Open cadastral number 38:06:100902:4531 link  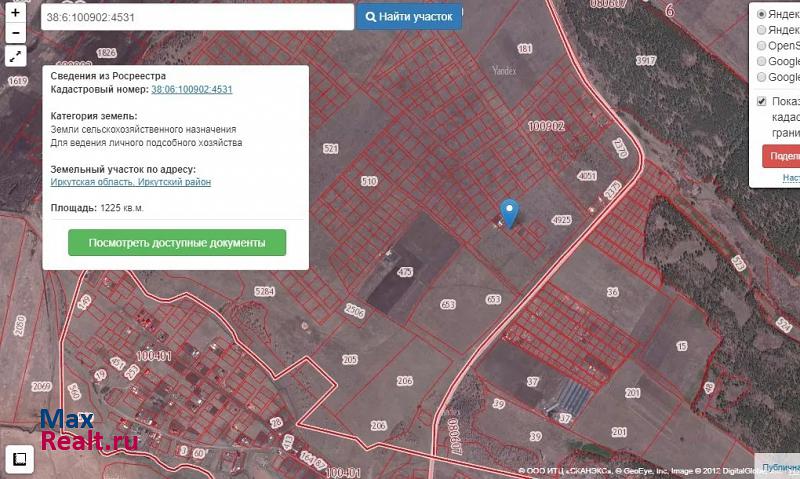click(191, 89)
